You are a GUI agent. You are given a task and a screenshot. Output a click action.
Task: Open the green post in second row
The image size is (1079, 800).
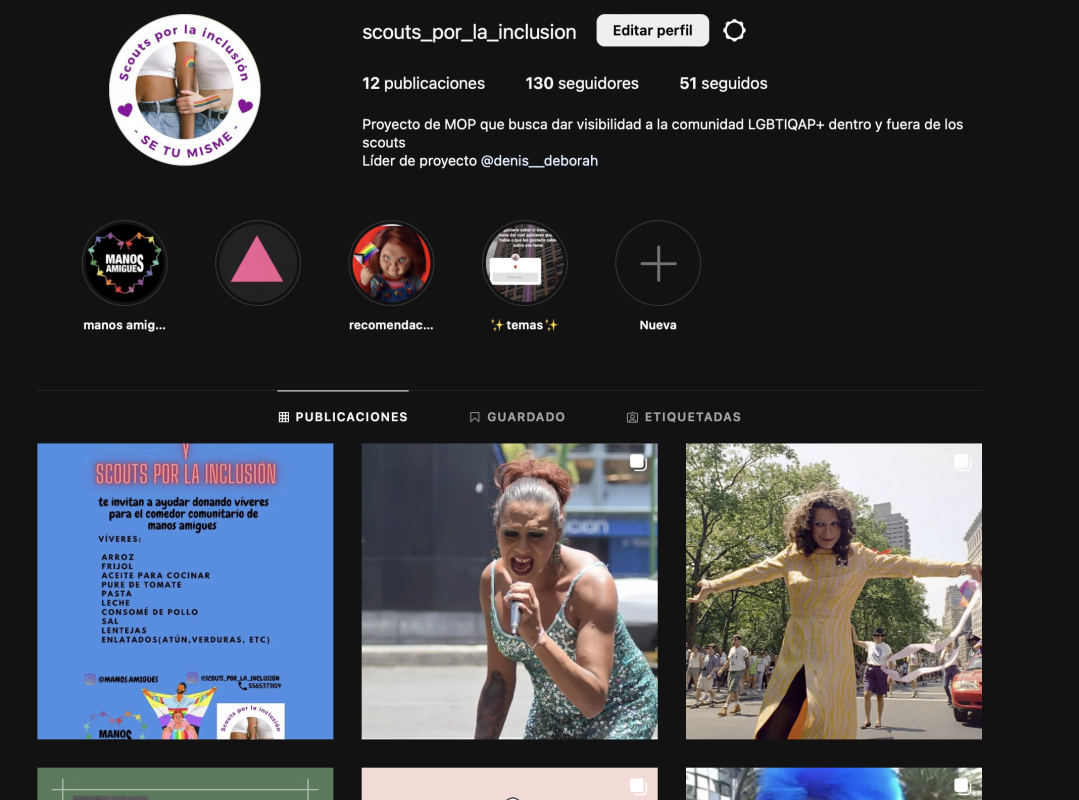(x=185, y=784)
